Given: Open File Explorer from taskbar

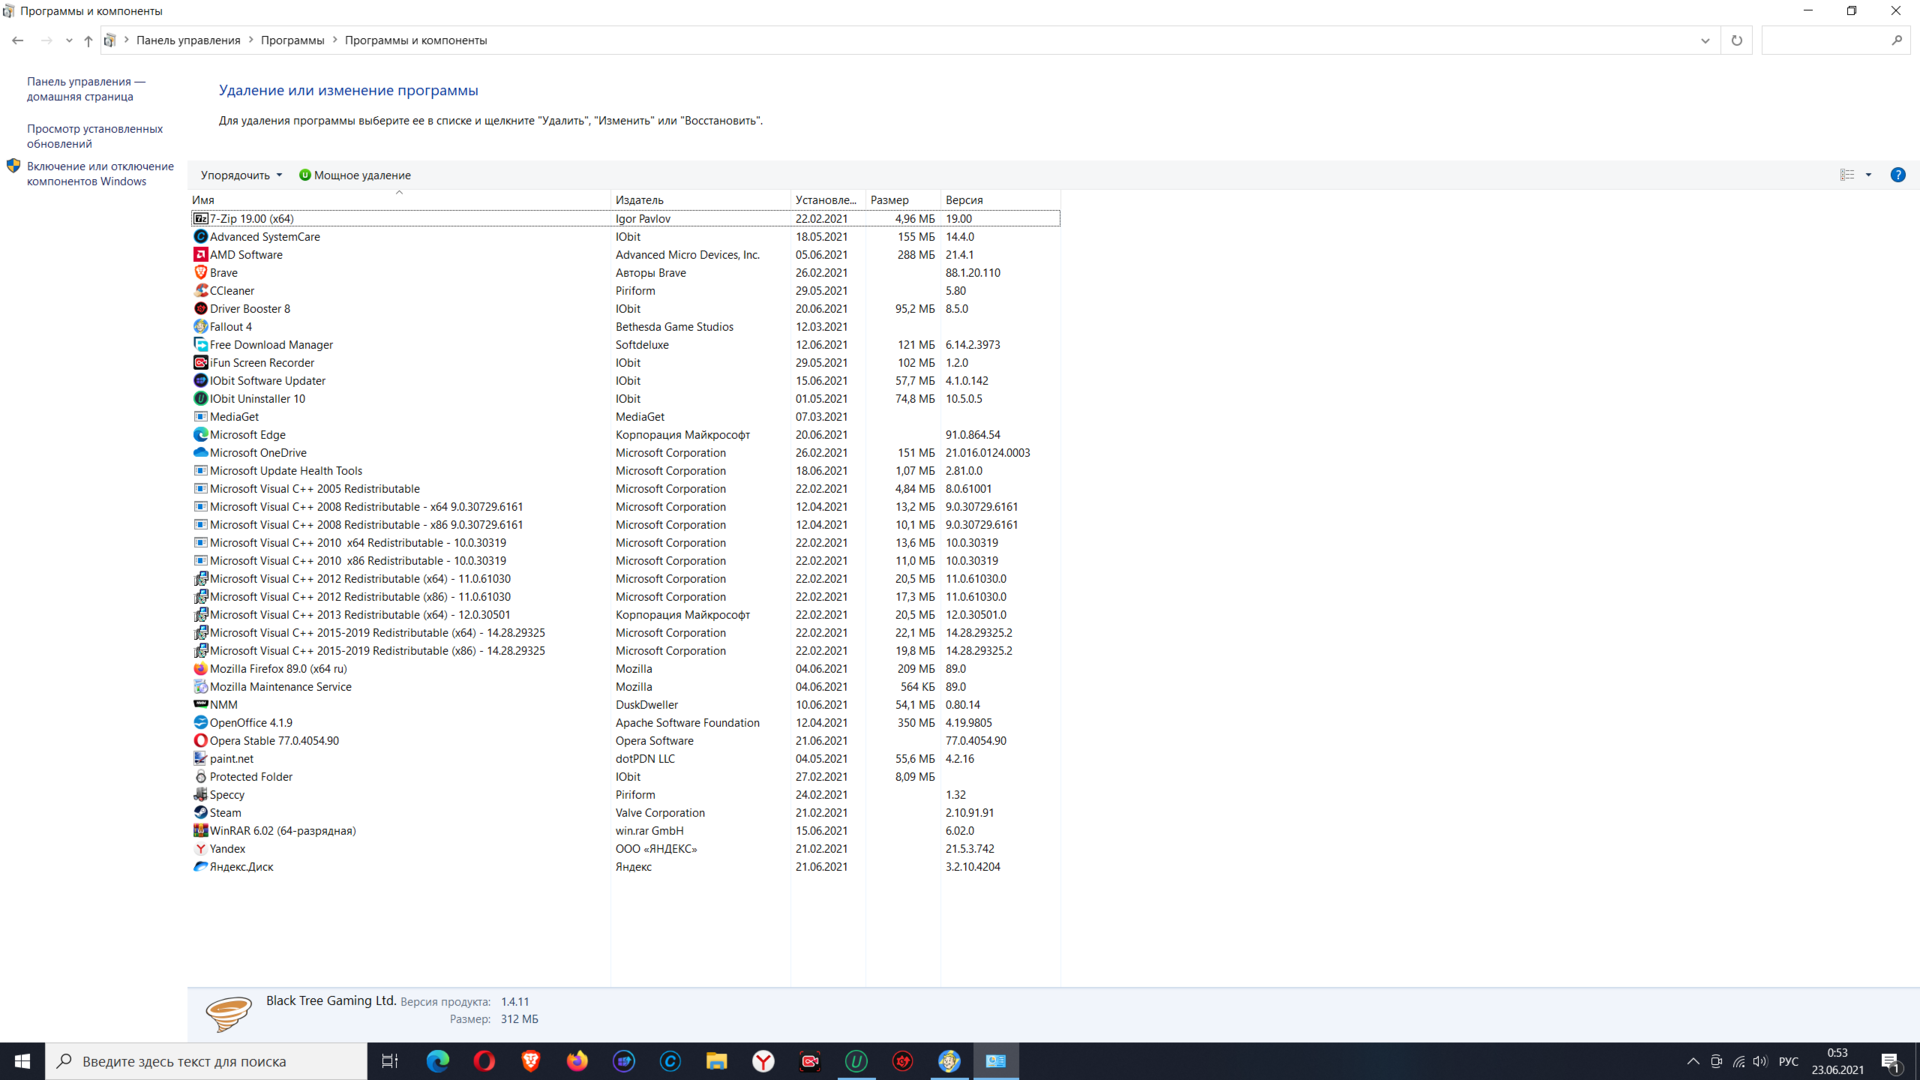Looking at the screenshot, I should (x=716, y=1061).
